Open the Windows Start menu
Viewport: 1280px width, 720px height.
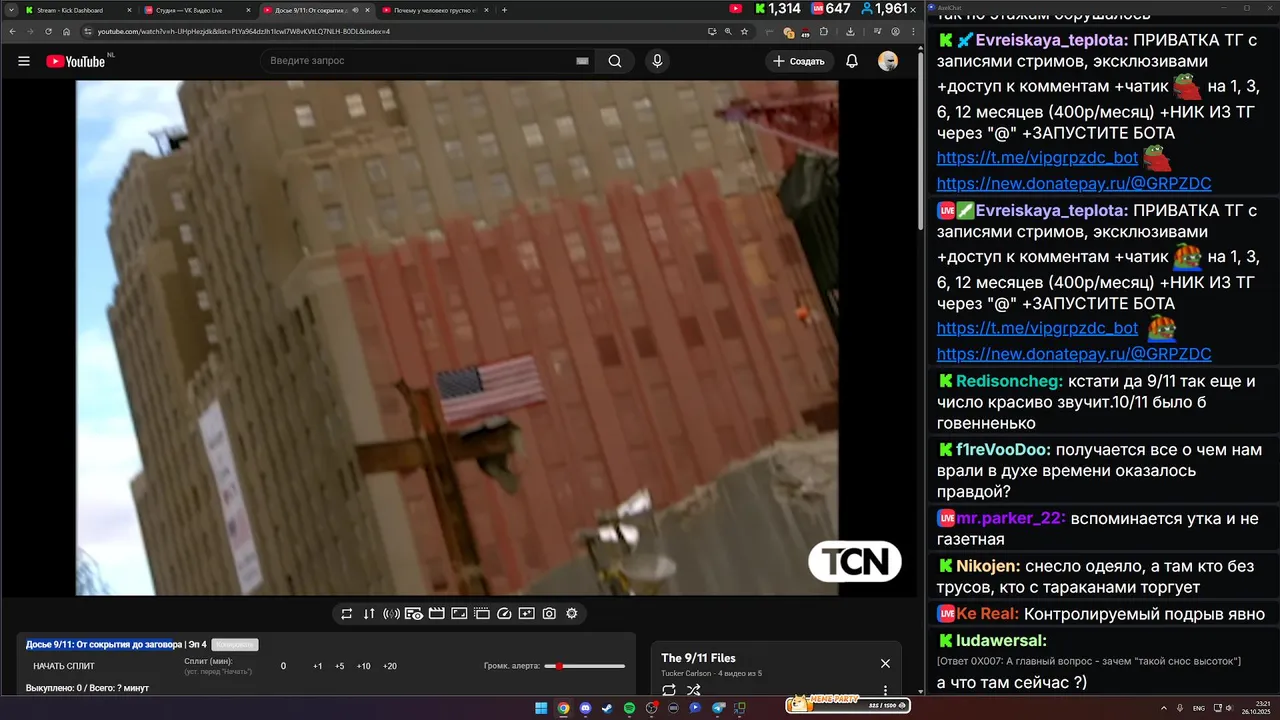click(541, 708)
